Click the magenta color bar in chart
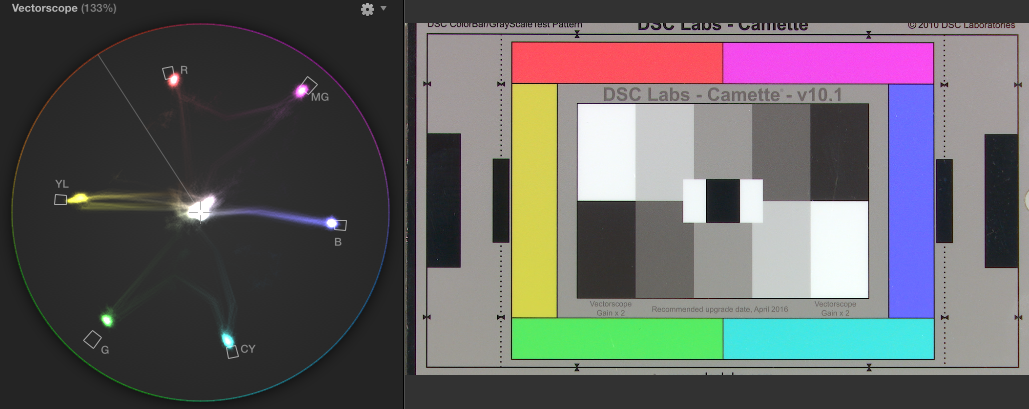Image resolution: width=1029 pixels, height=409 pixels. tap(828, 63)
